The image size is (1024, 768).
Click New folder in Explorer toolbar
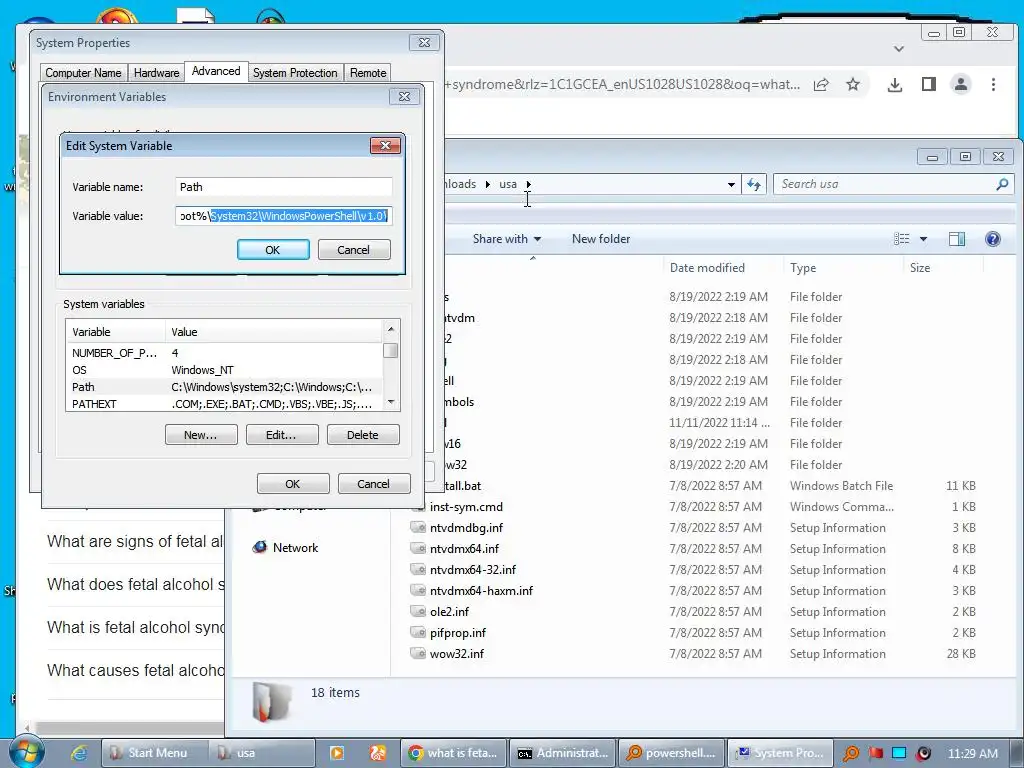(601, 239)
